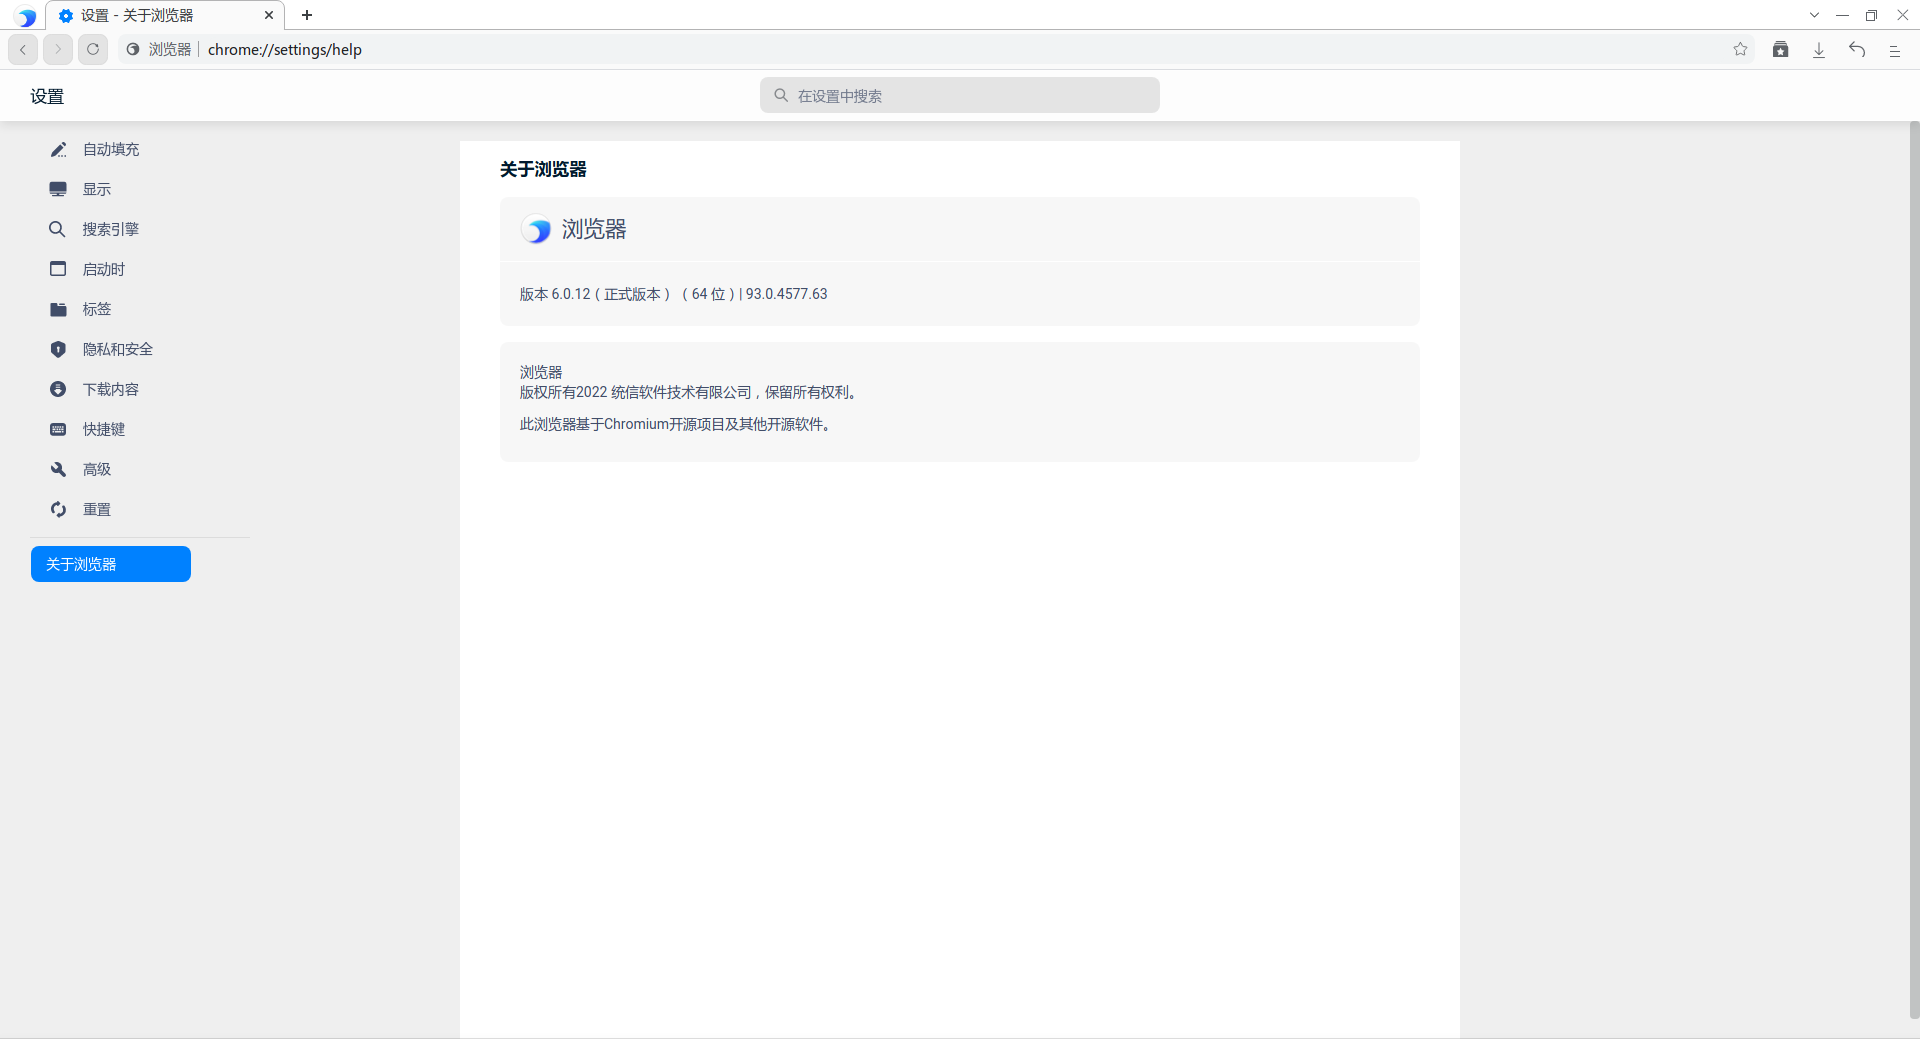Select the 关于浏览器 sidebar button

point(111,564)
